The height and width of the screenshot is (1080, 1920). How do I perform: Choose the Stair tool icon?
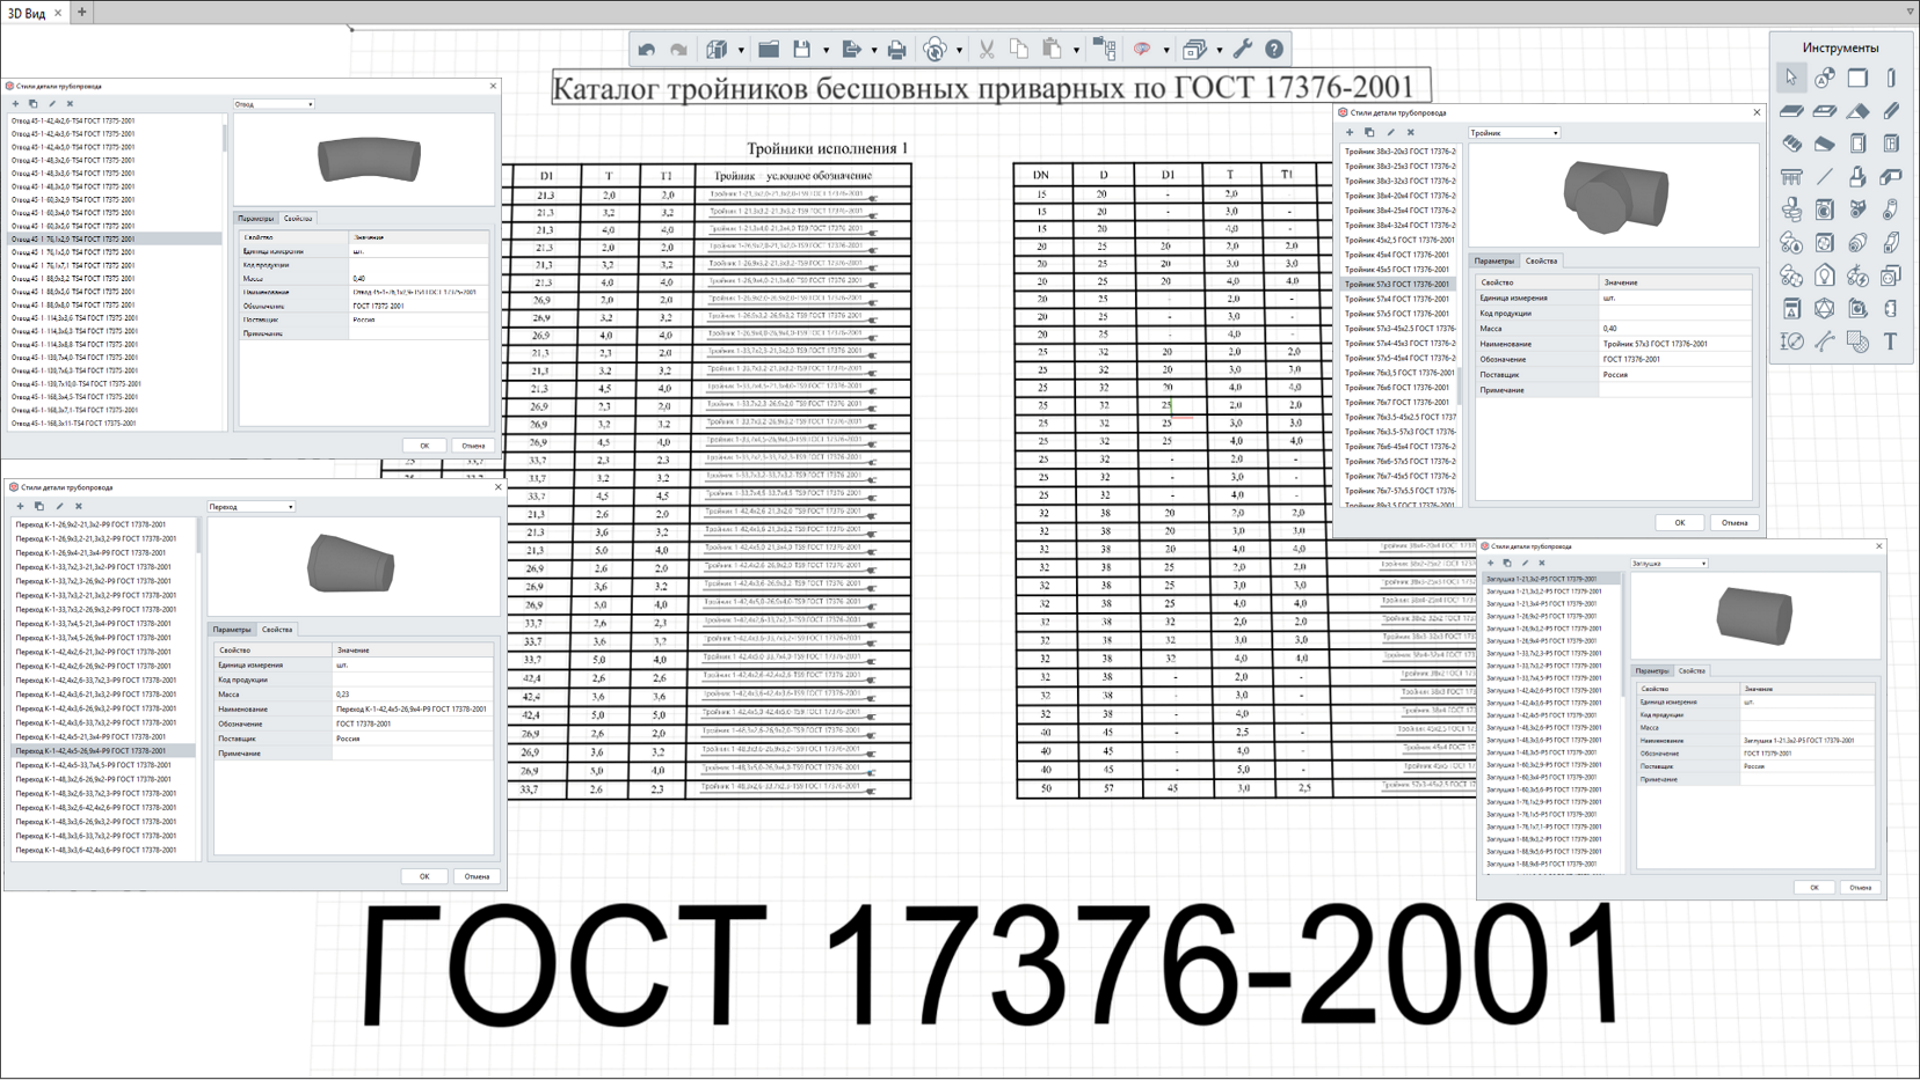[x=1792, y=143]
